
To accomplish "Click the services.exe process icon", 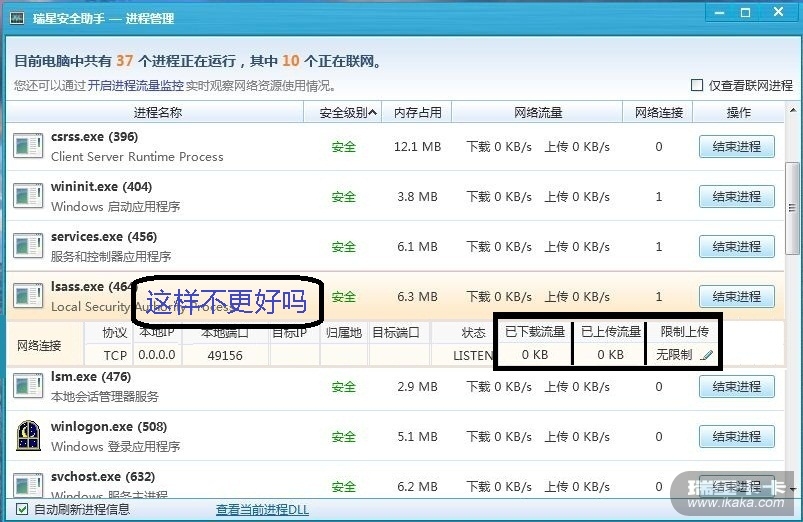I will pos(28,246).
